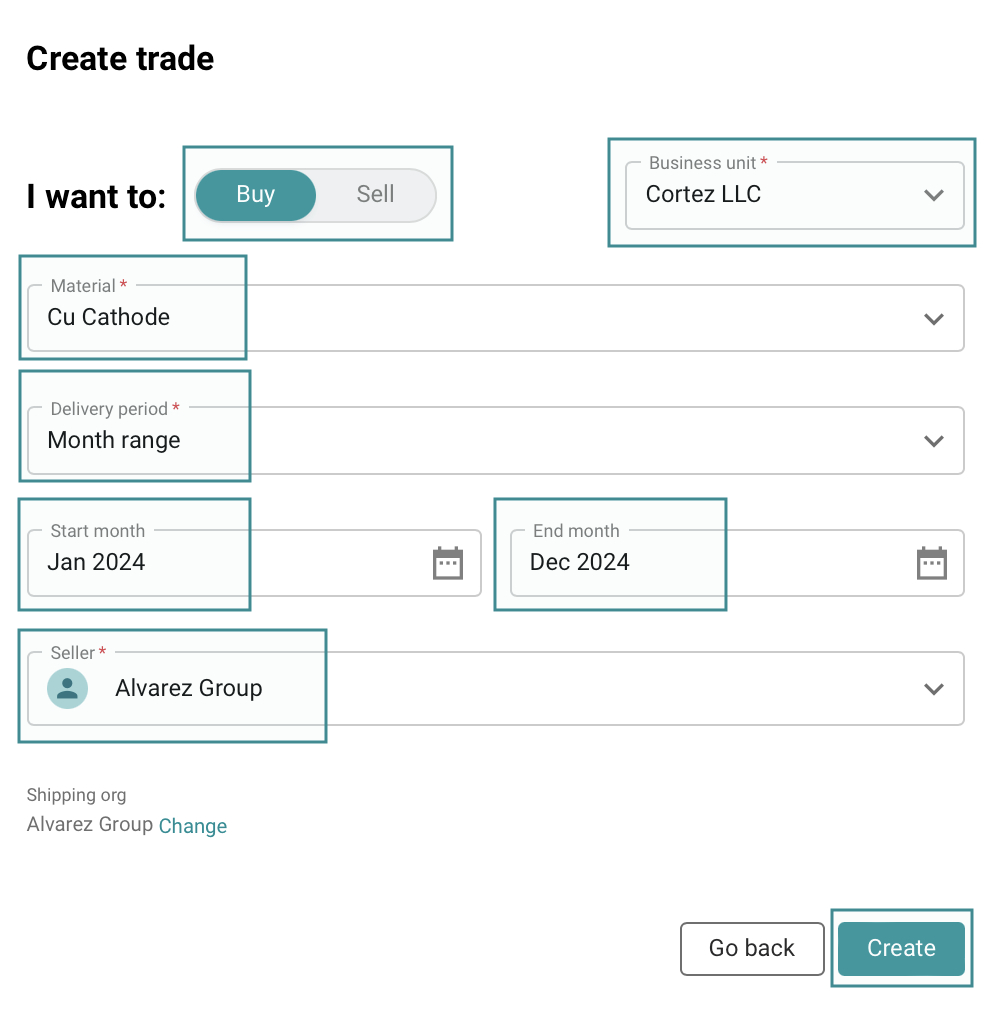Open the Delivery period dropdown chevron
This screenshot has height=1009, width=1000.
(x=934, y=441)
